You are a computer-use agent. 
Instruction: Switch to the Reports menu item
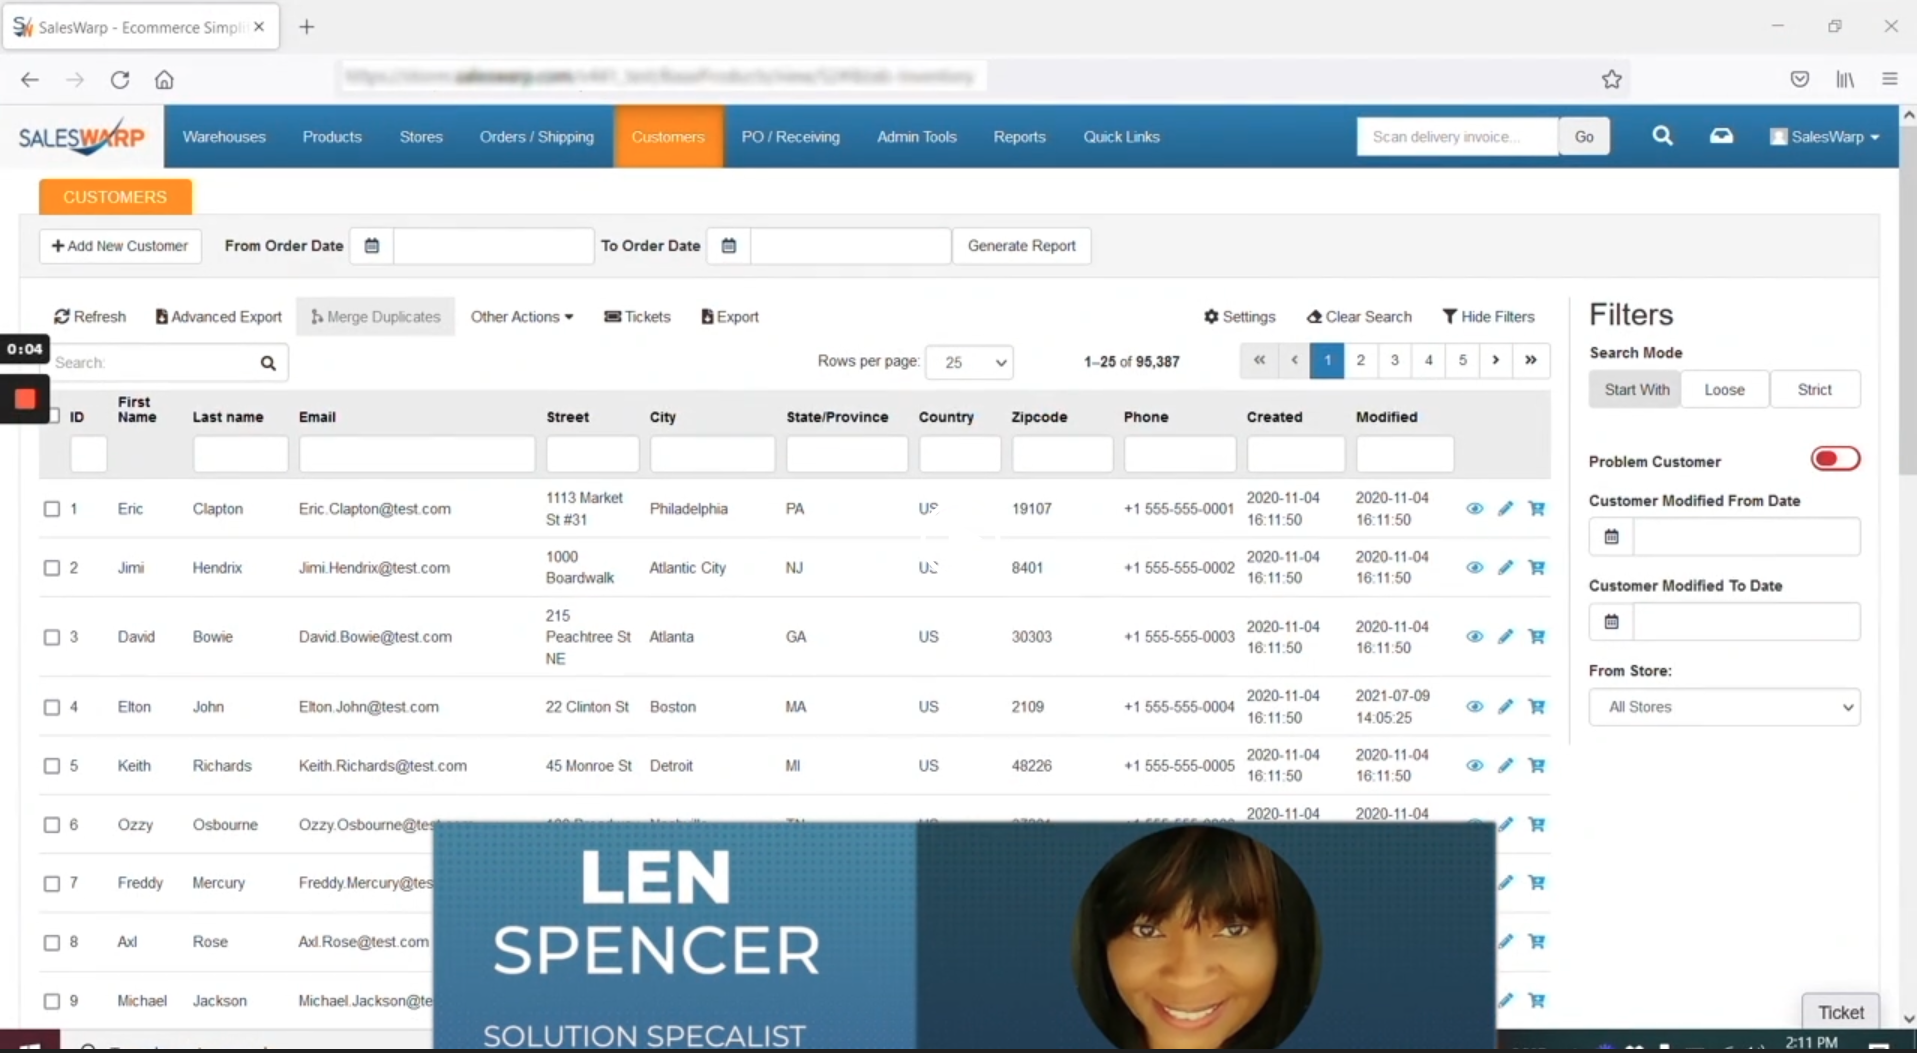point(1019,136)
